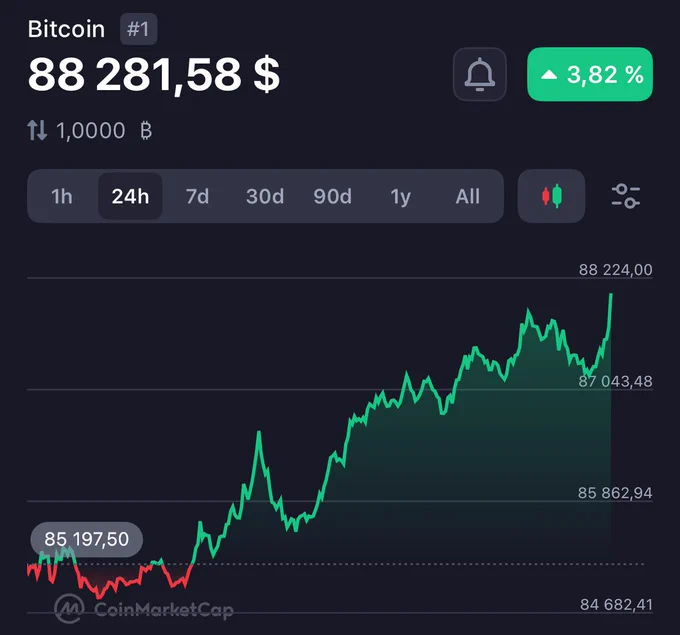680x635 pixels.
Task: Select the 1h timeframe
Action: pyautogui.click(x=62, y=196)
